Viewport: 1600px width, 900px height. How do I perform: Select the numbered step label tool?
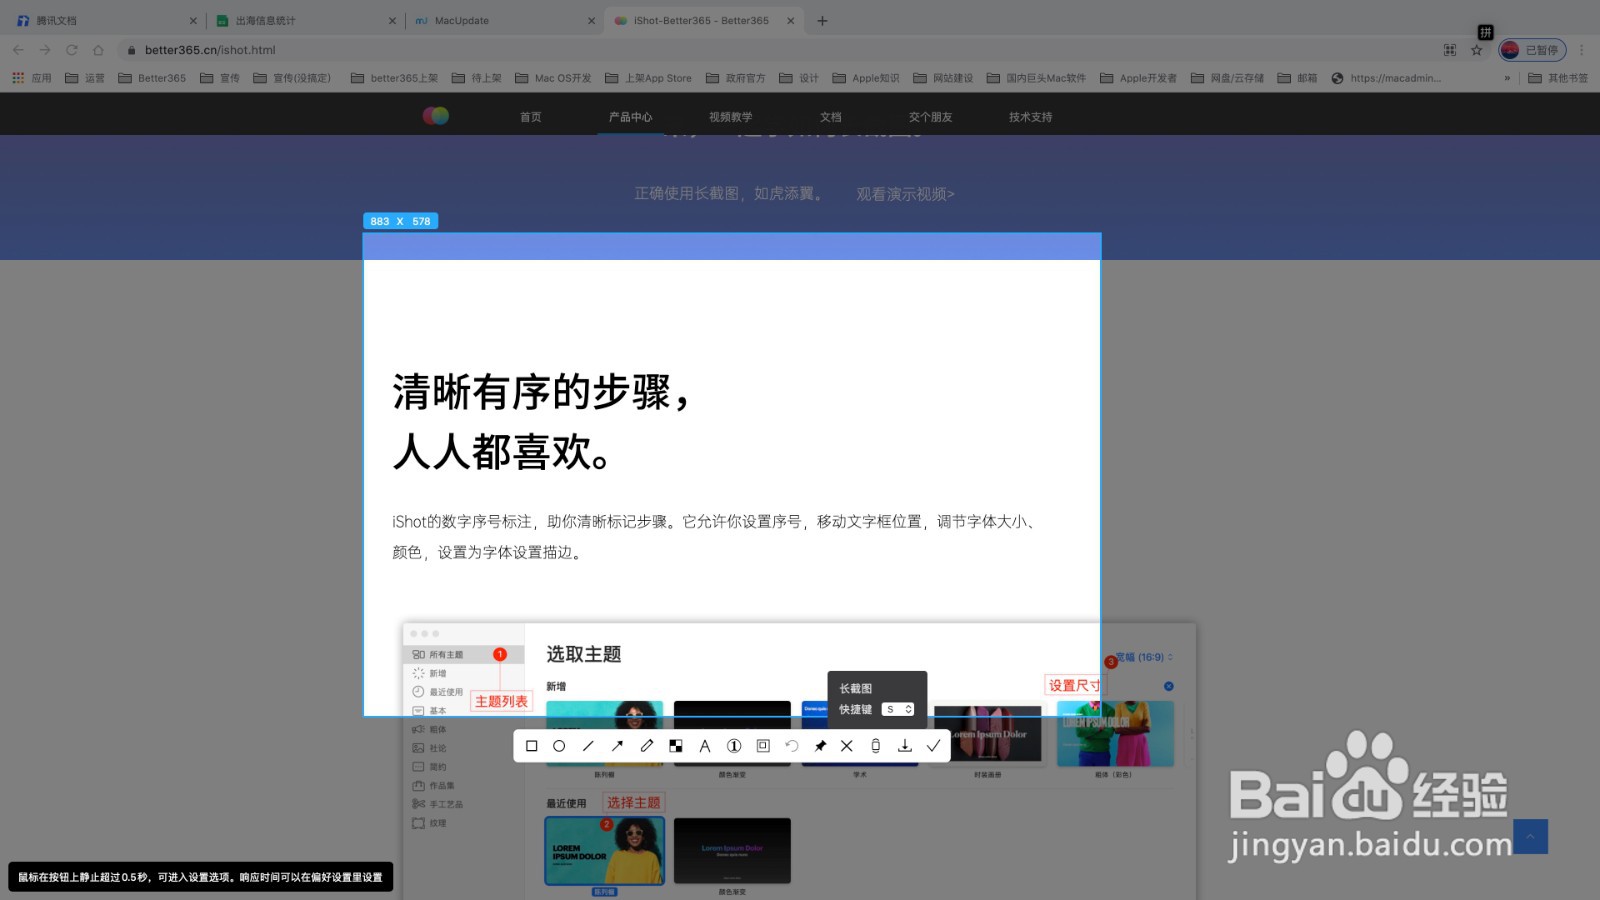coord(734,746)
